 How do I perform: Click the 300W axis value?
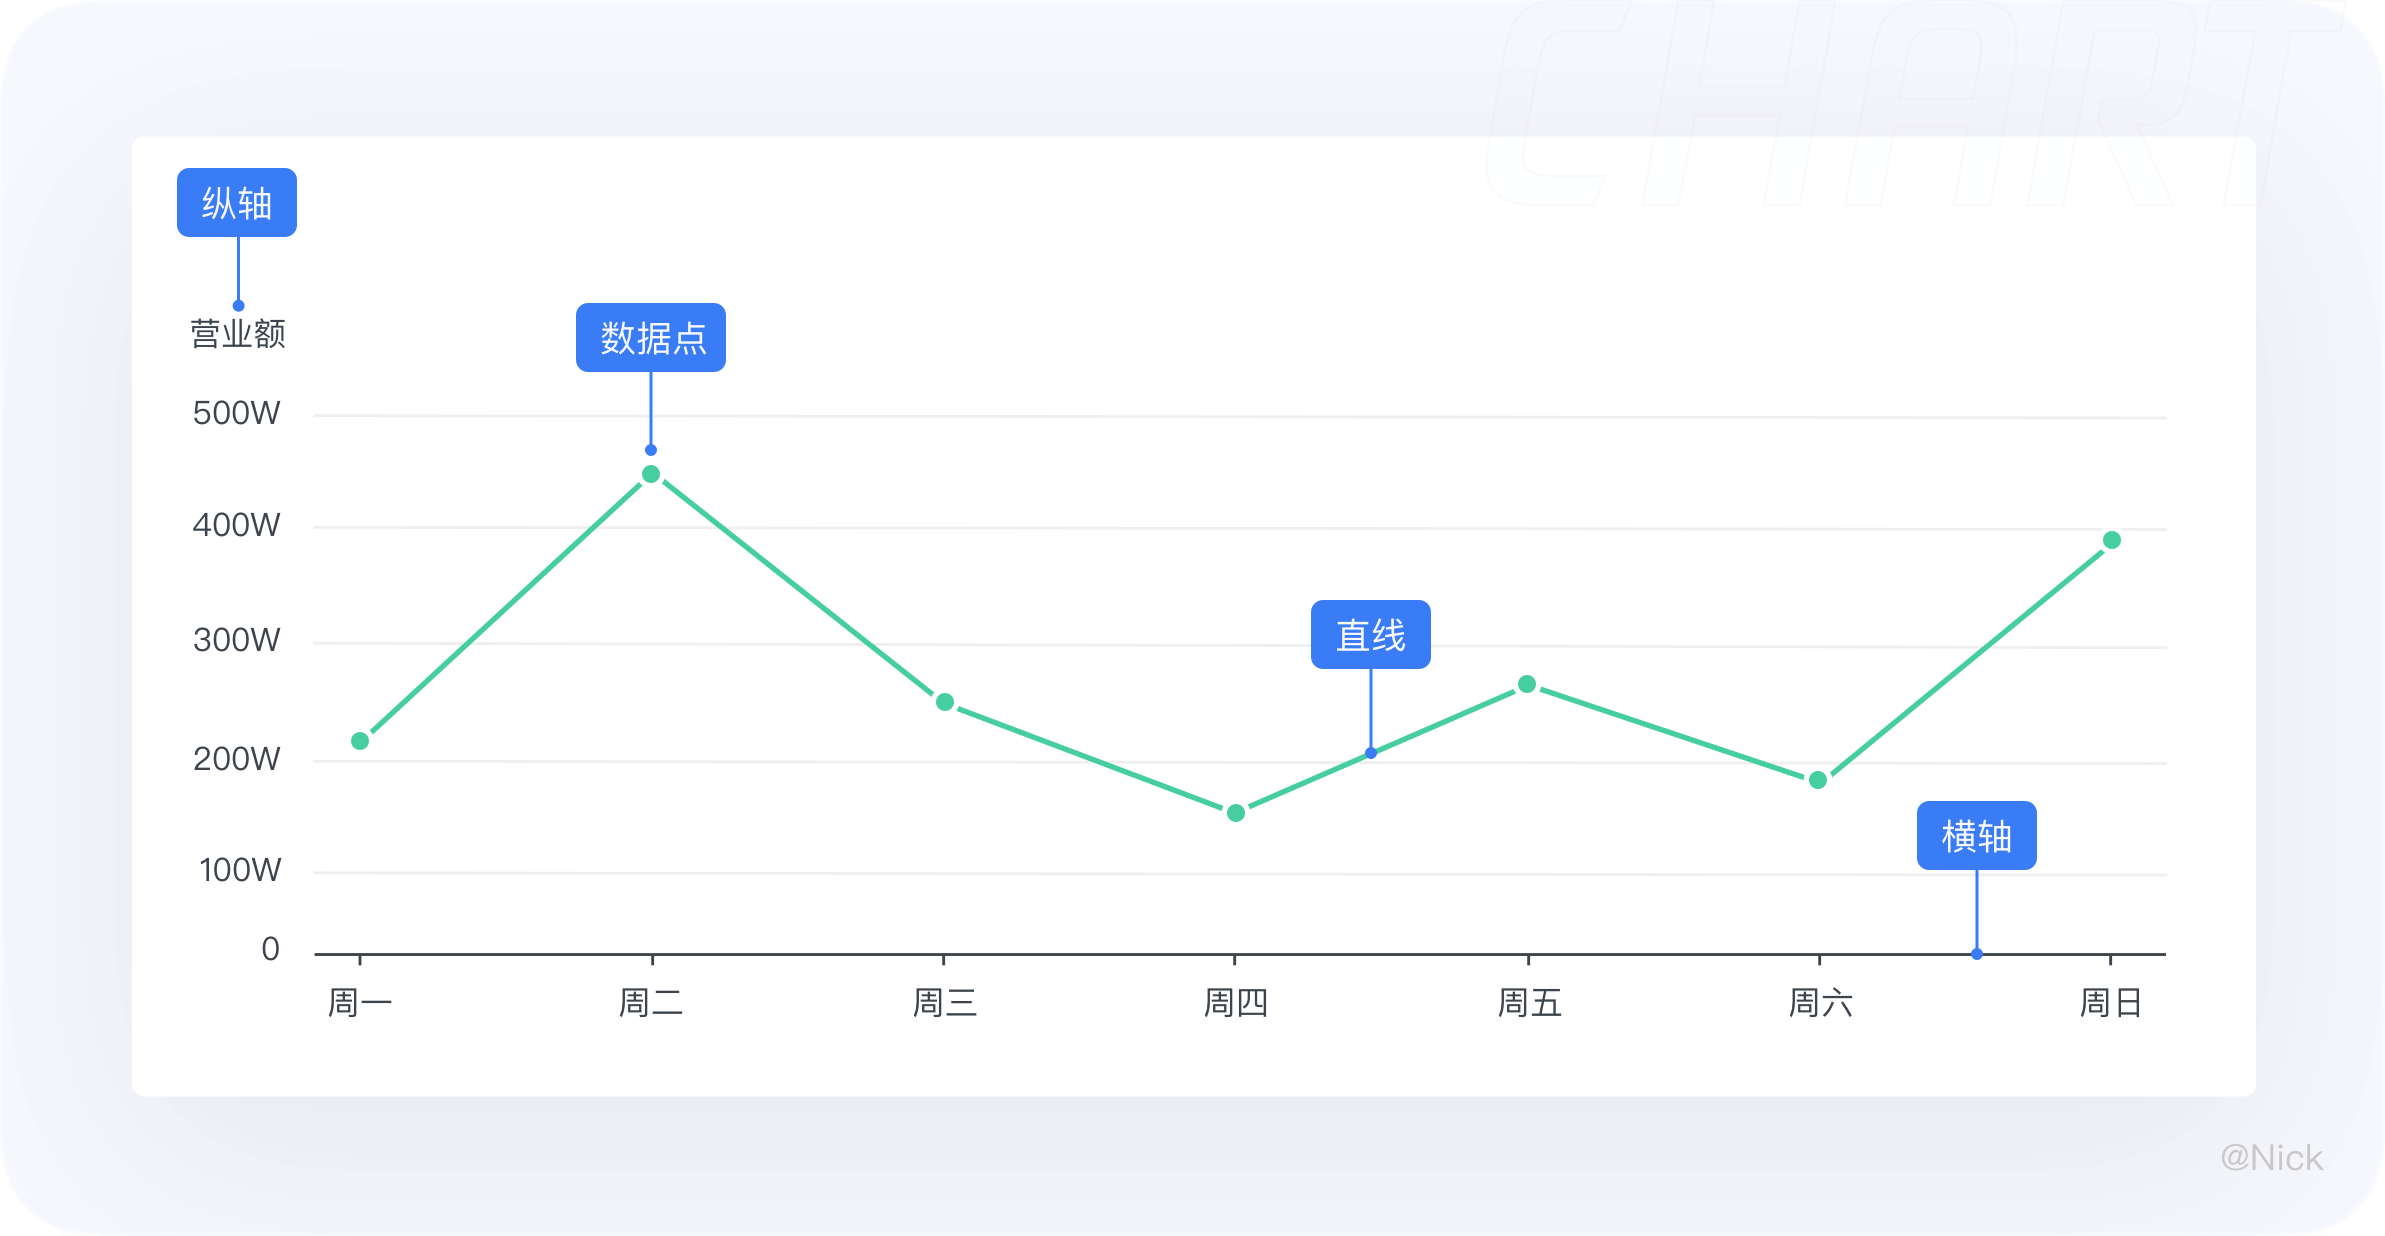point(236,640)
